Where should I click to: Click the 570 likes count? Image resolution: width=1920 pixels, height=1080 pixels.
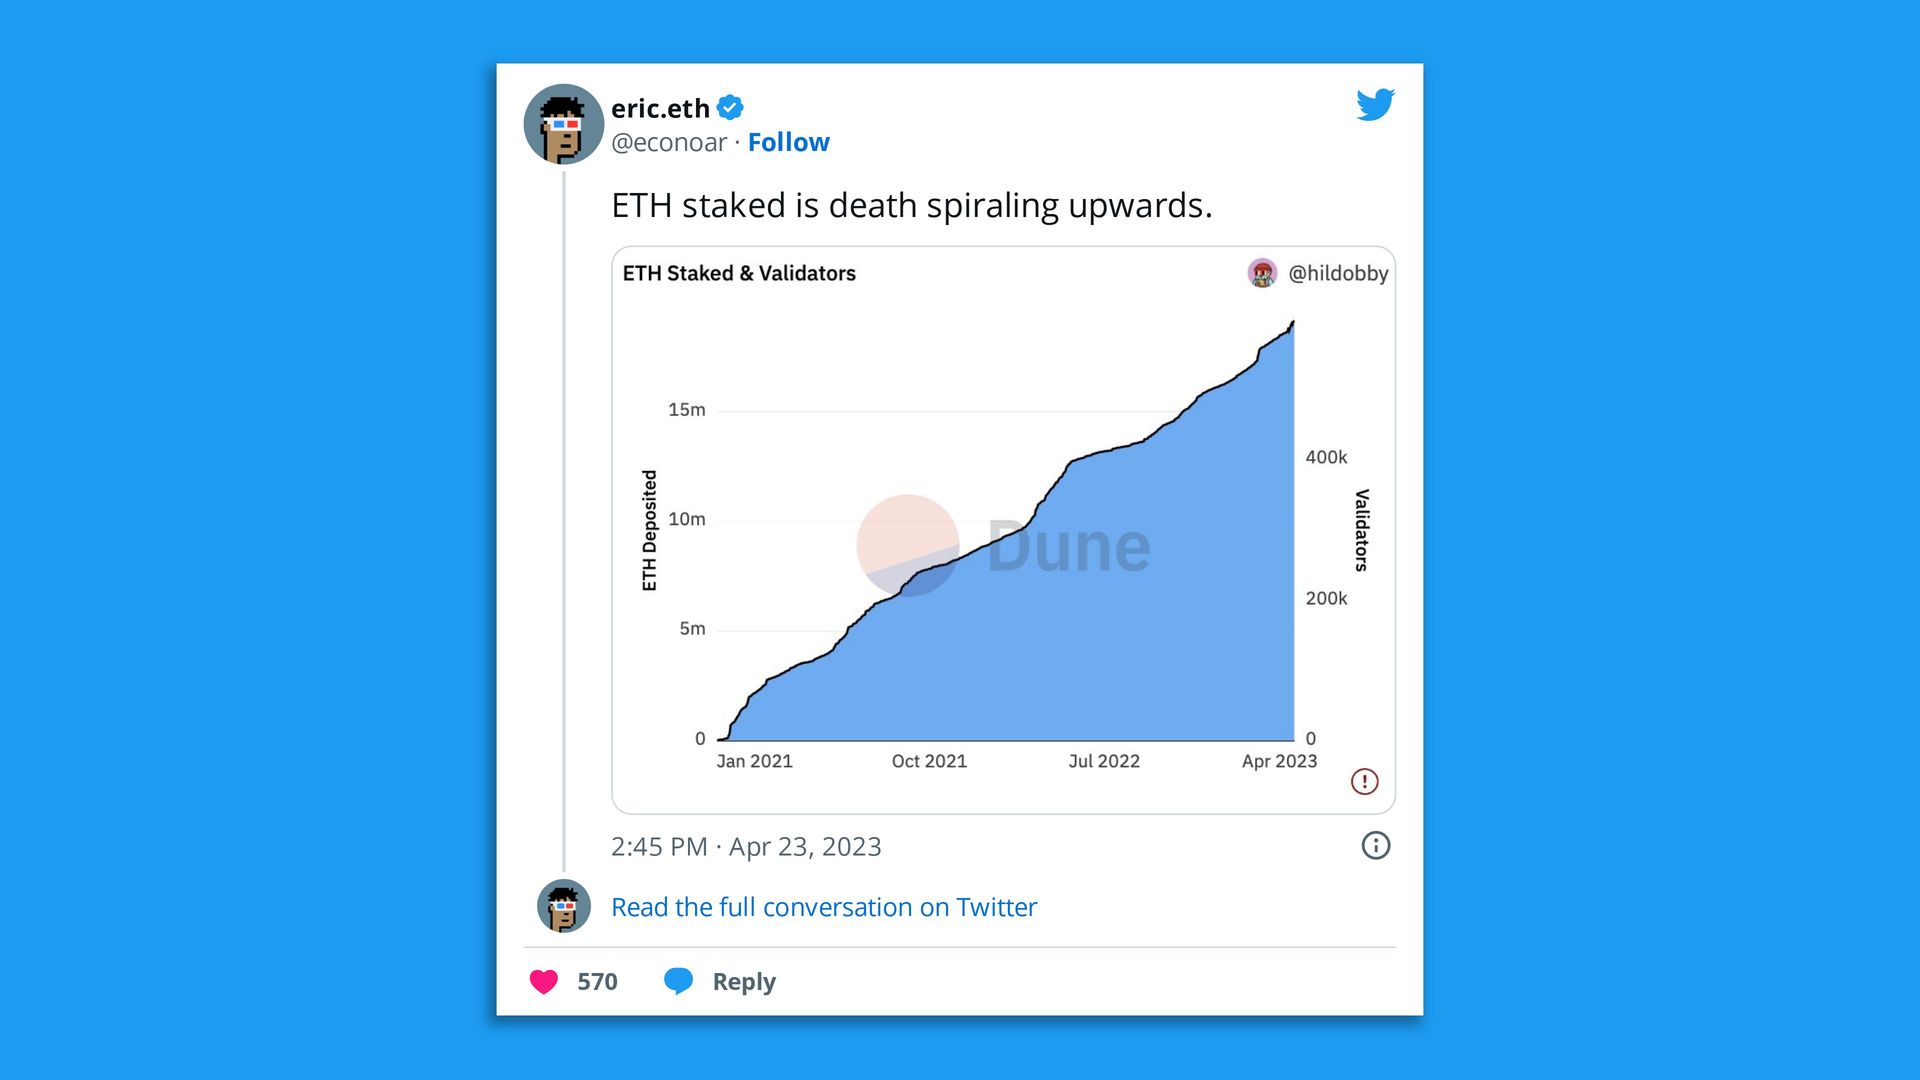click(x=597, y=981)
